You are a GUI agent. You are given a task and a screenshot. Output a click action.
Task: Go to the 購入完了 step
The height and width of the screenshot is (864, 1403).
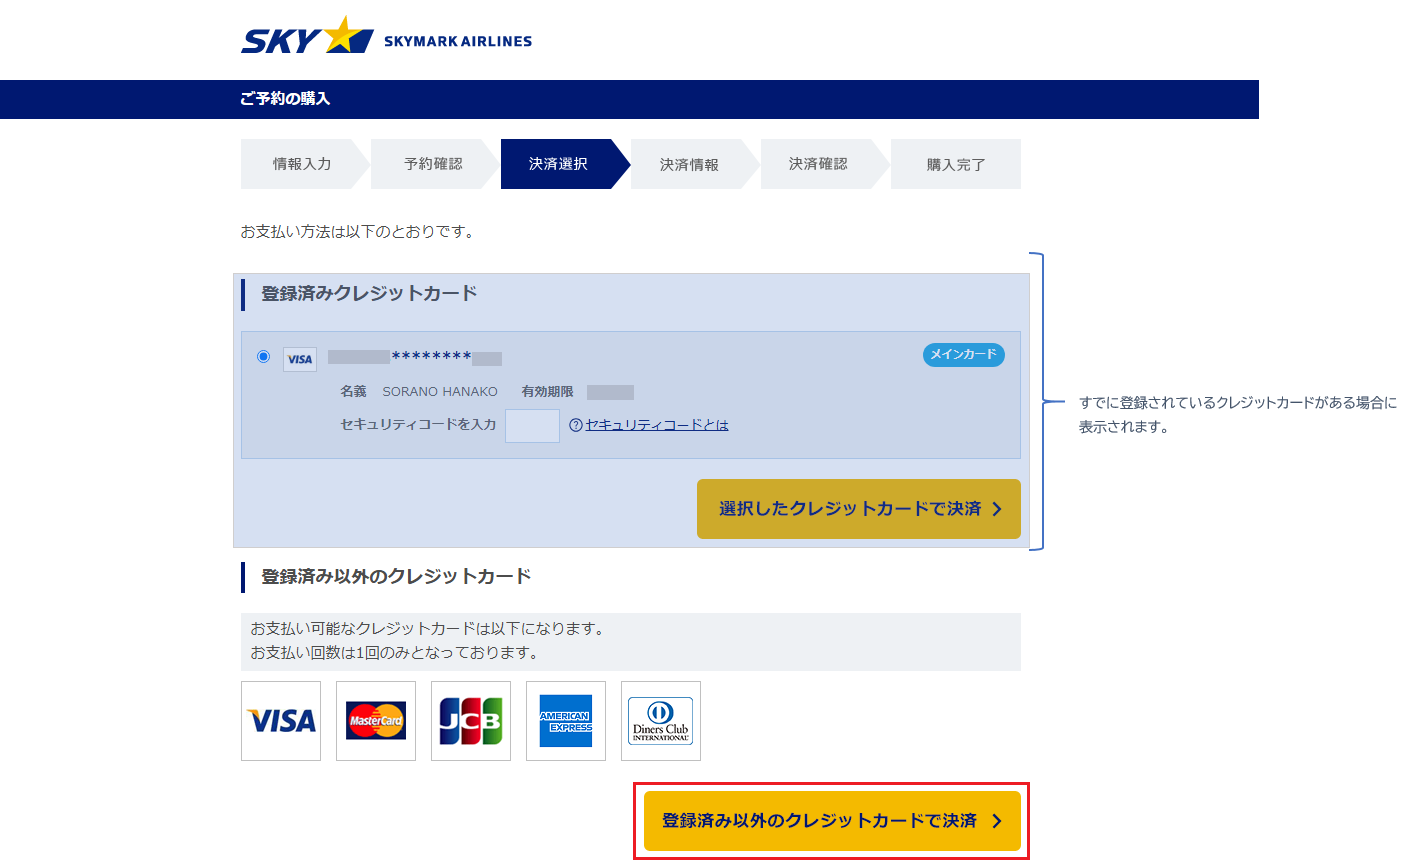click(955, 164)
